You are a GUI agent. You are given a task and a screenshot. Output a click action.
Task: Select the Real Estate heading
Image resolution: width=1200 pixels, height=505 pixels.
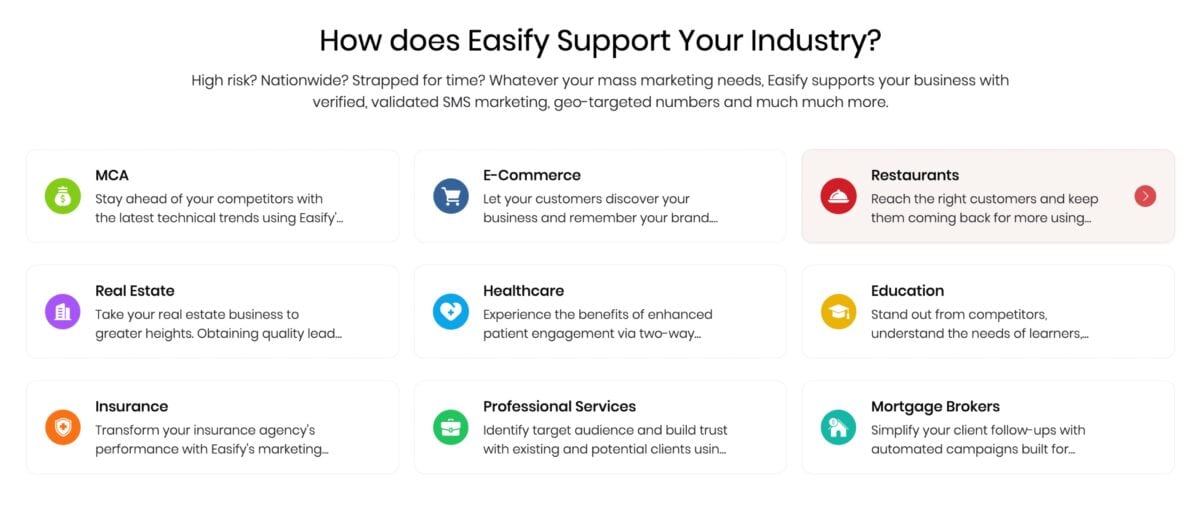135,291
